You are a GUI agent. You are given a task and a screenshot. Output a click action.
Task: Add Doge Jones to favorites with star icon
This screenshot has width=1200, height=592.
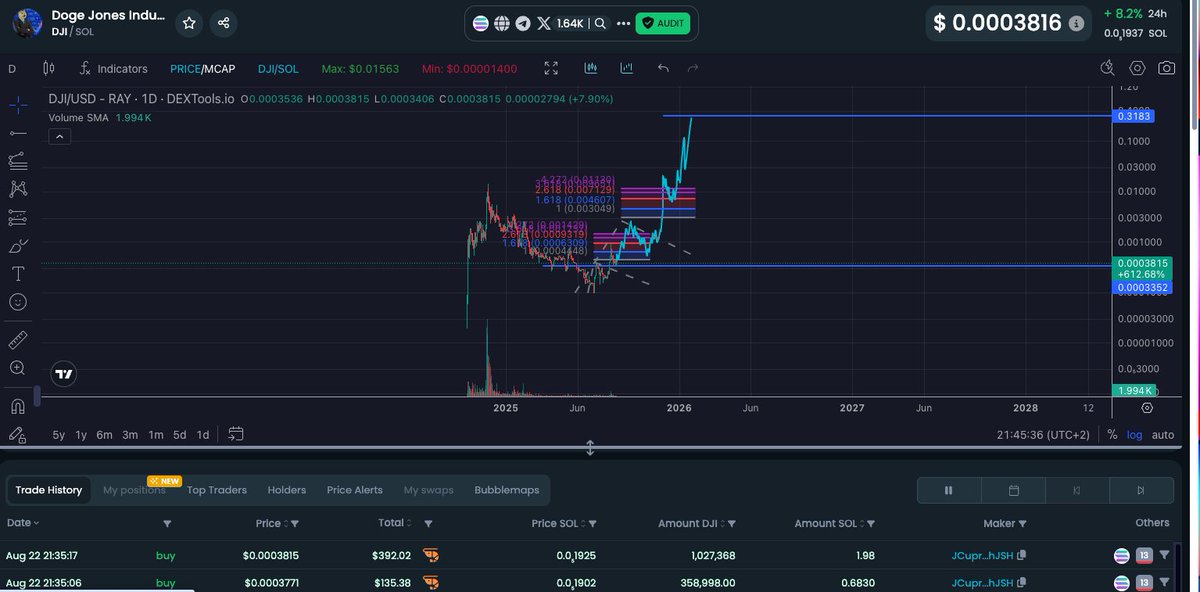pyautogui.click(x=189, y=23)
